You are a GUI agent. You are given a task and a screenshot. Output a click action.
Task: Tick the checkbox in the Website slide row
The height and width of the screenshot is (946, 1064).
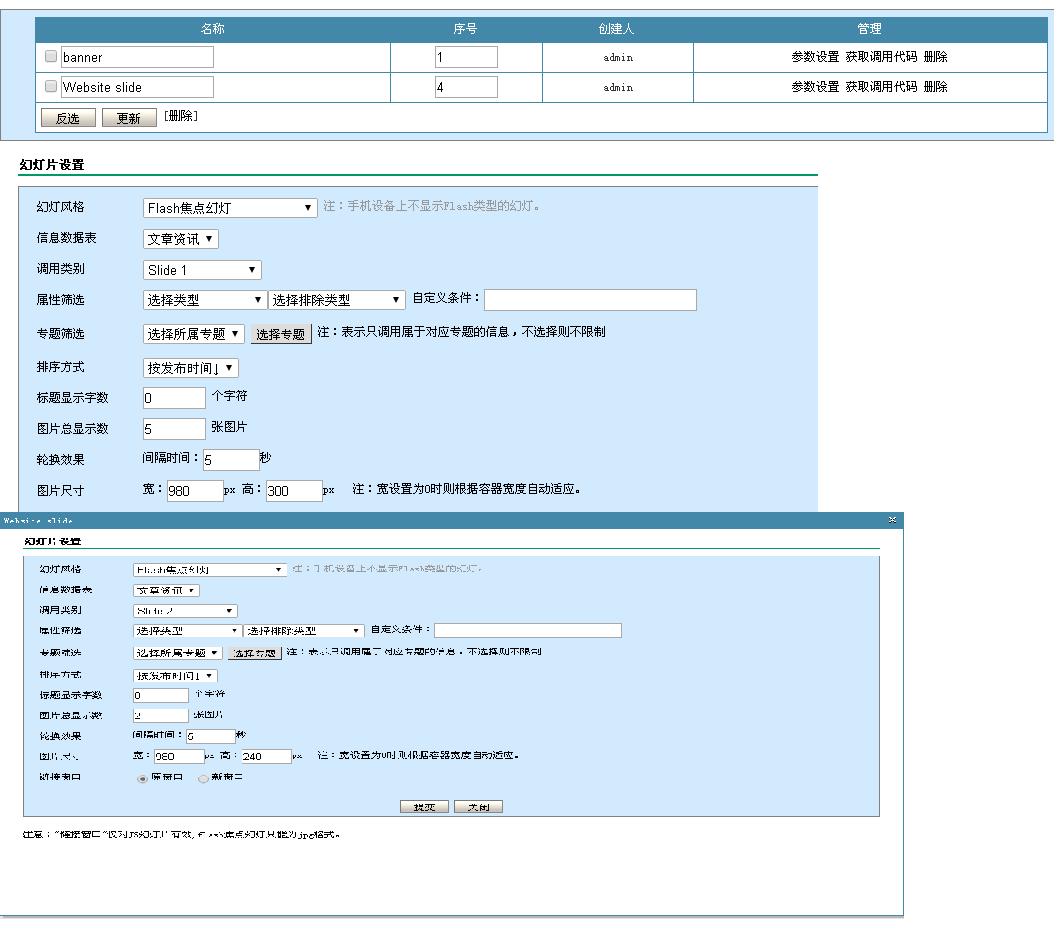tap(51, 86)
